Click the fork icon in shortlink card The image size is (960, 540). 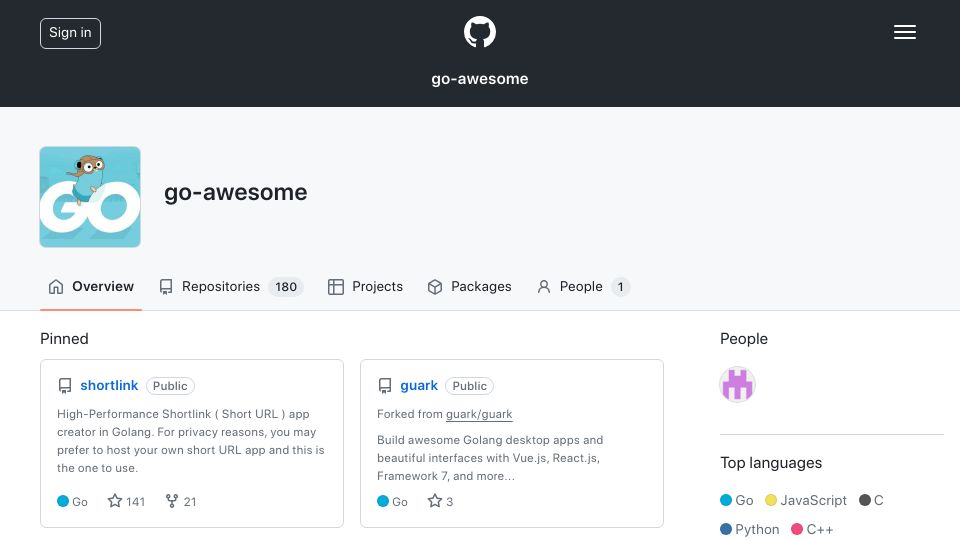pyautogui.click(x=172, y=501)
